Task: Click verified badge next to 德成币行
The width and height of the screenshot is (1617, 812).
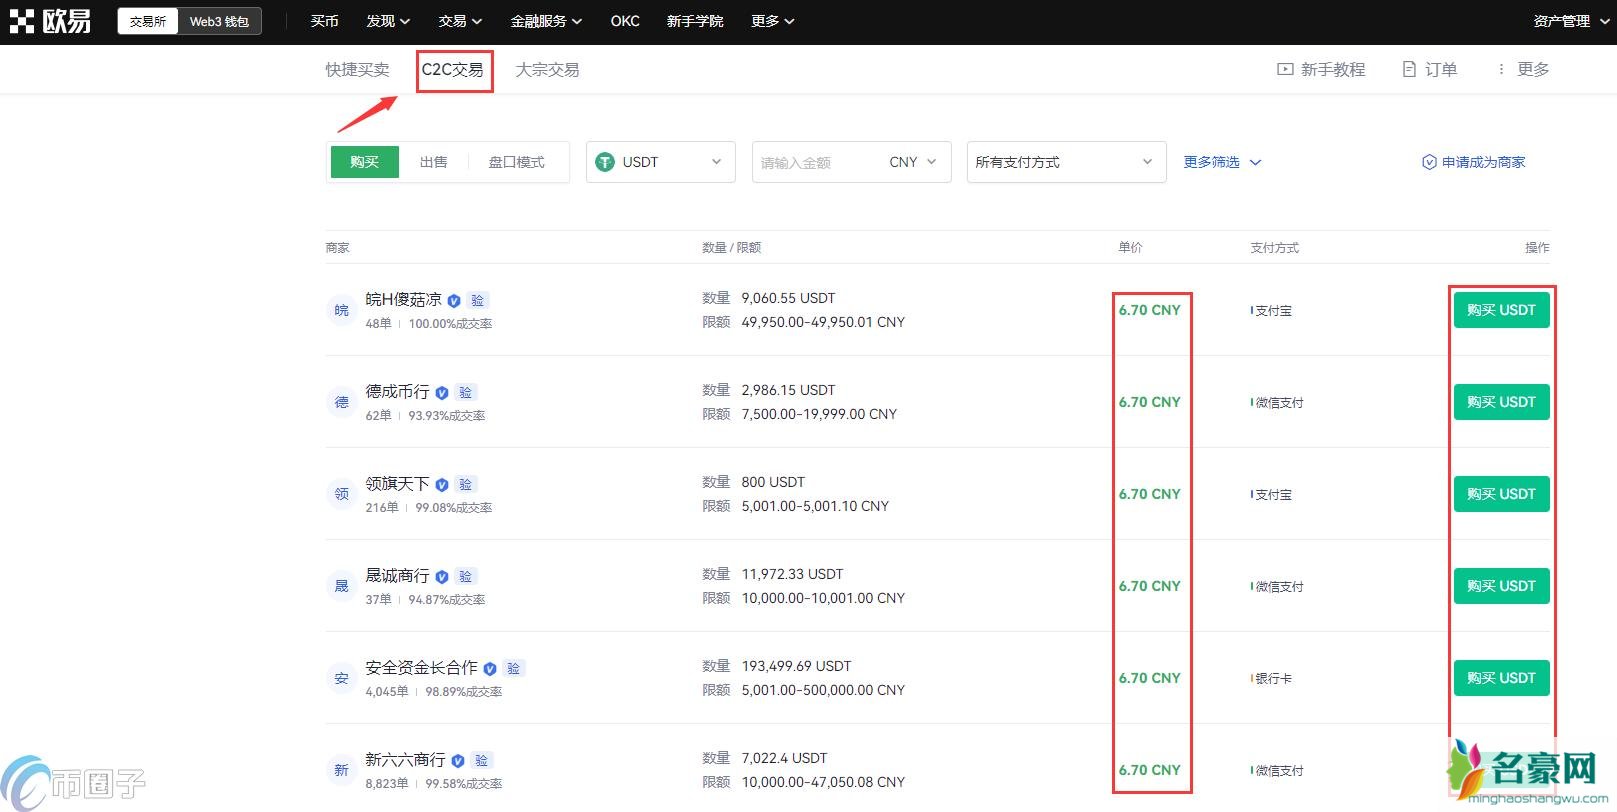Action: click(442, 393)
